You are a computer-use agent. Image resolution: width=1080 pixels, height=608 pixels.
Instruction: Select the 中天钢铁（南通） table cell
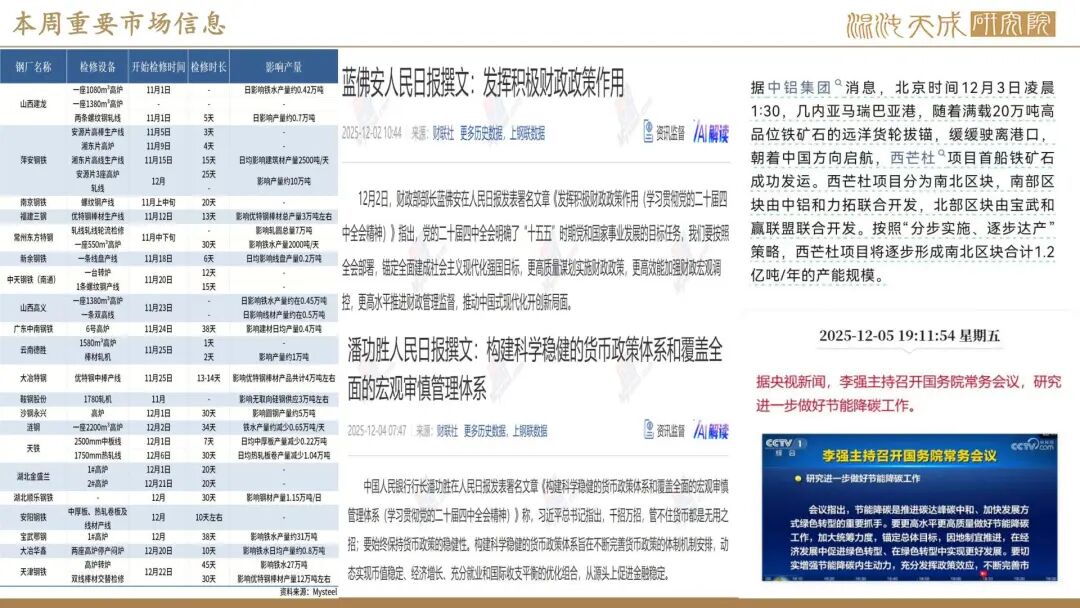point(33,280)
